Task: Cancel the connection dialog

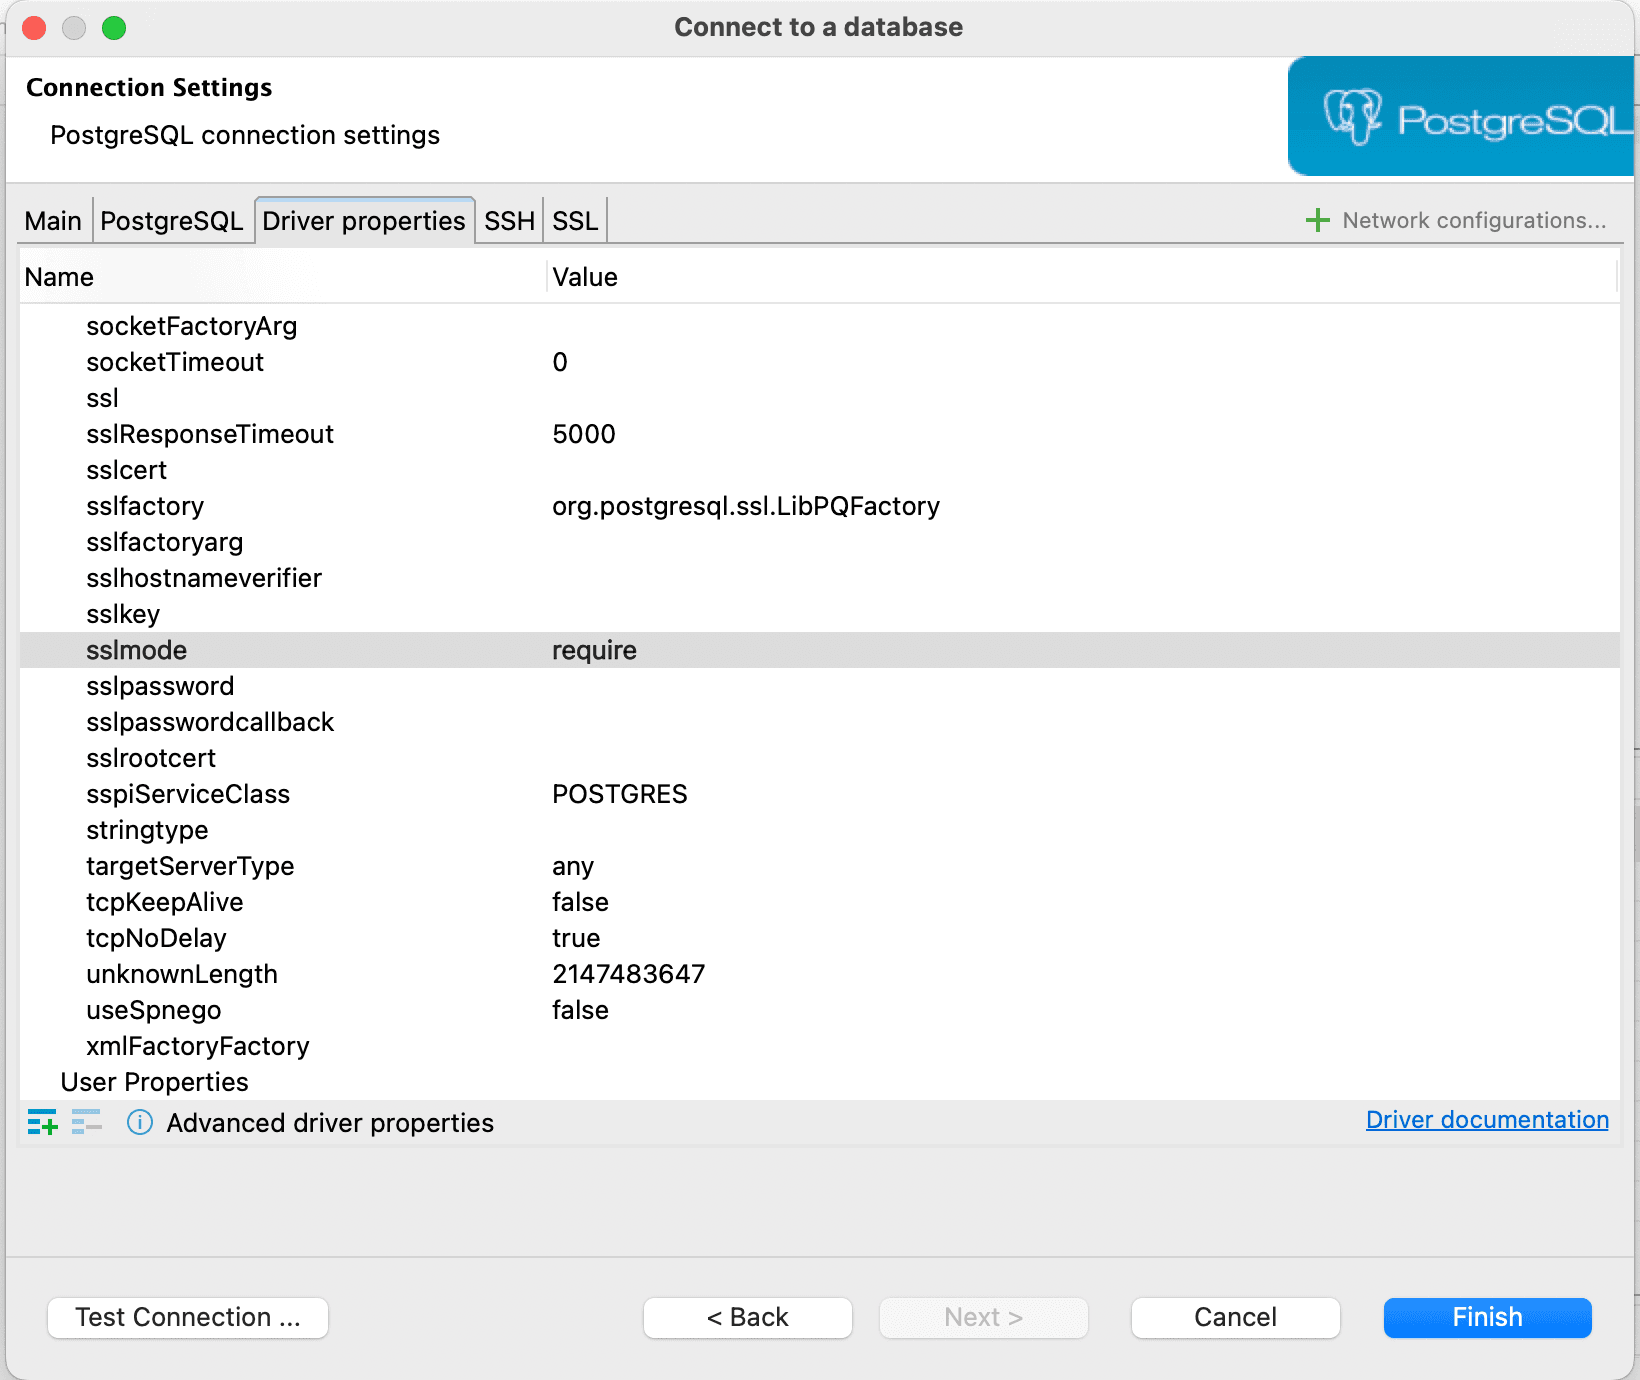Action: [1235, 1317]
